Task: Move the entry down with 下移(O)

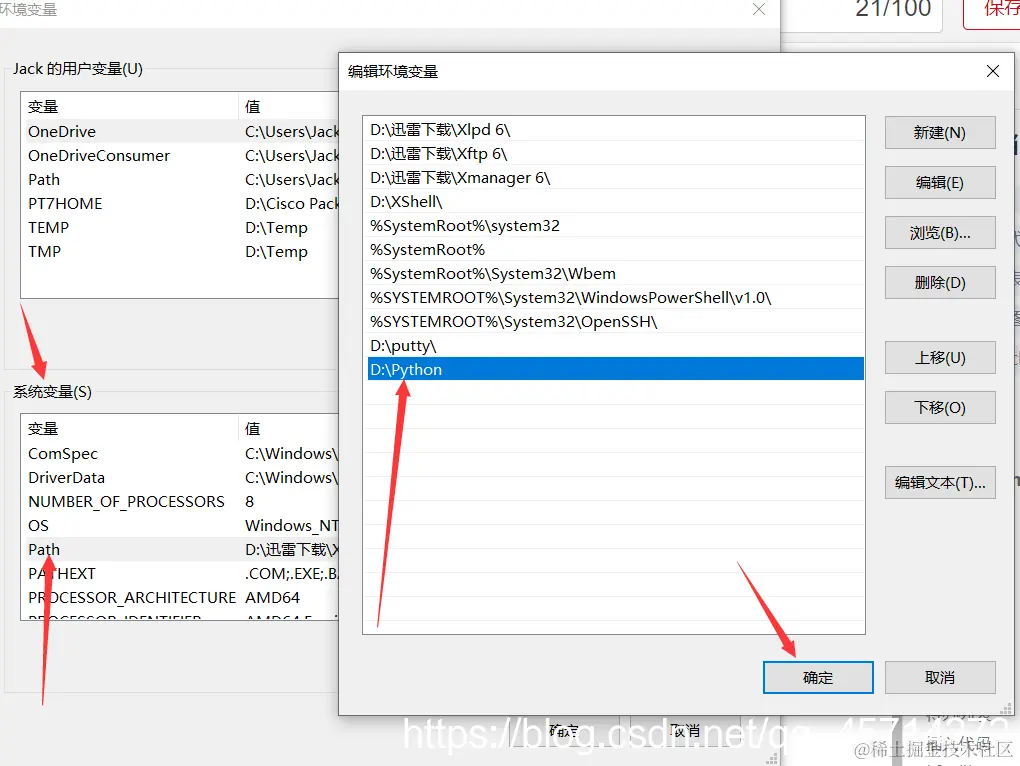Action: pyautogui.click(x=939, y=408)
